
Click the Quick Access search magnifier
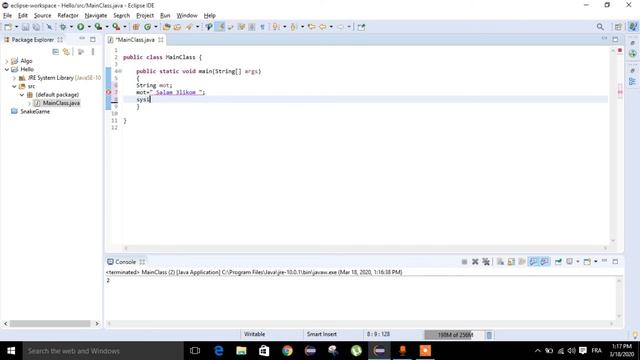coord(600,27)
